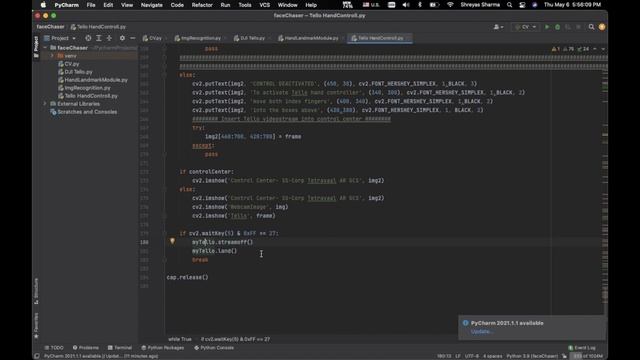The image size is (640, 360).
Task: Open the TODO tool window
Action: click(54, 348)
